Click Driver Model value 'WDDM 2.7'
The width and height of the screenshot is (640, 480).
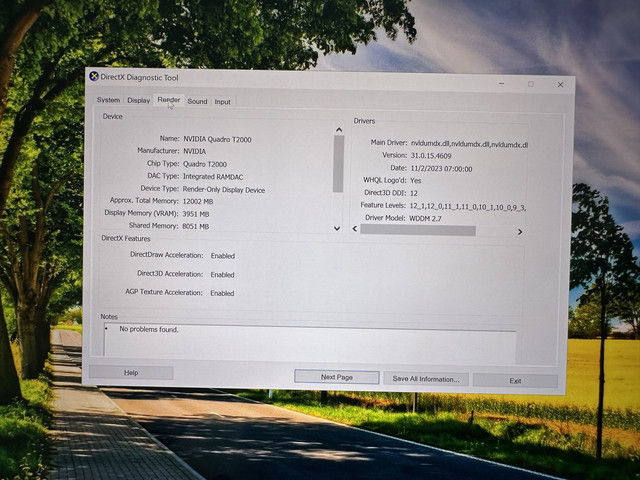425,218
